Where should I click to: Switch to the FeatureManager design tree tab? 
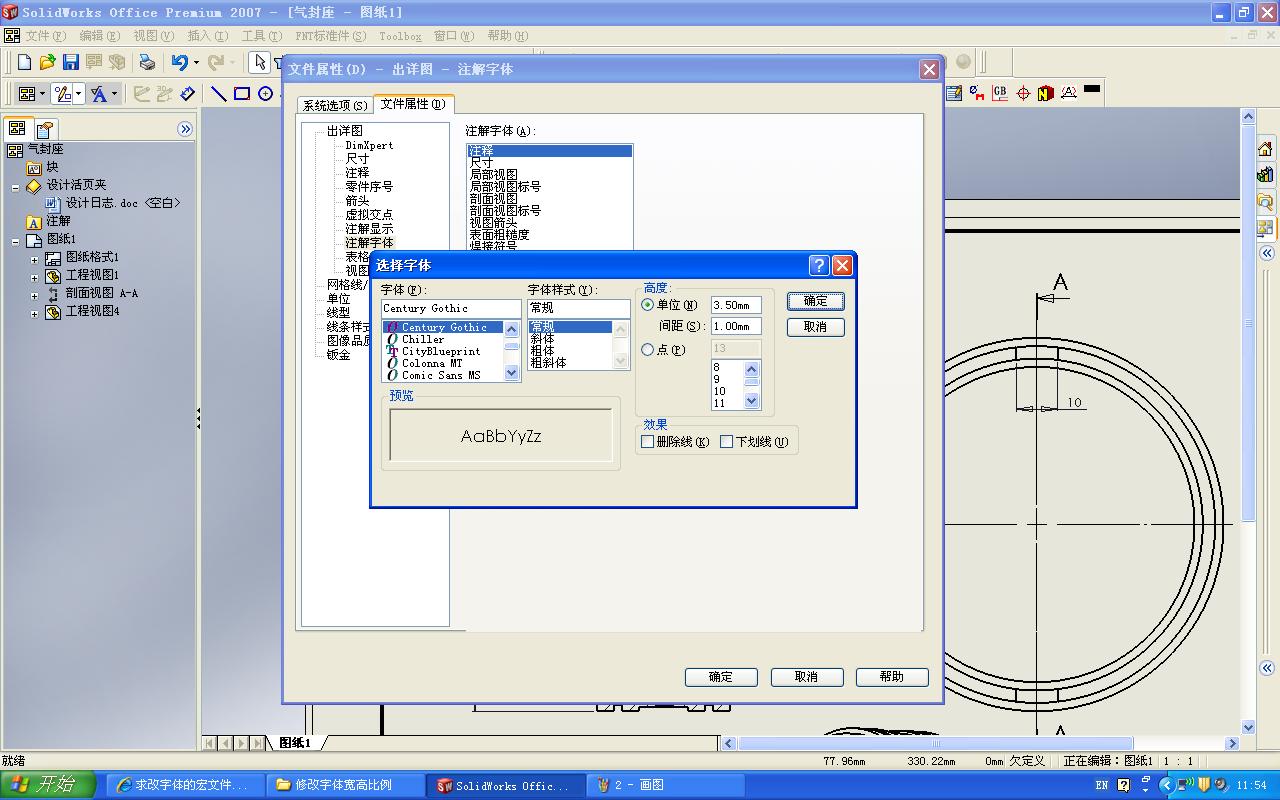point(17,128)
